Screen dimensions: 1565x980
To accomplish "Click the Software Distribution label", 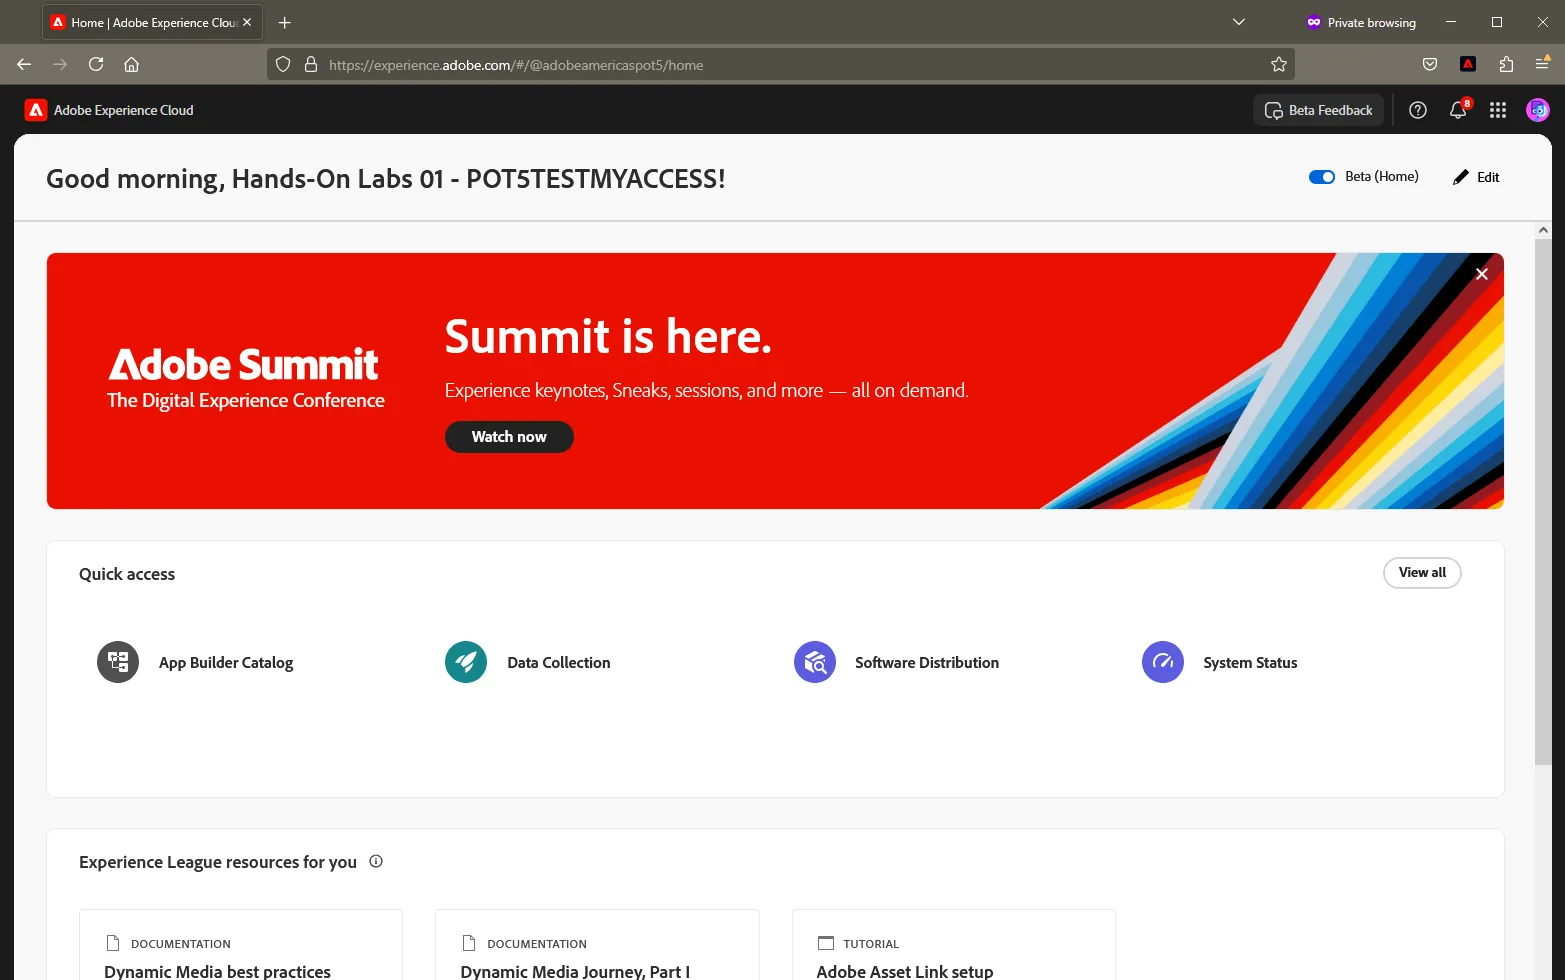I will 927,663.
